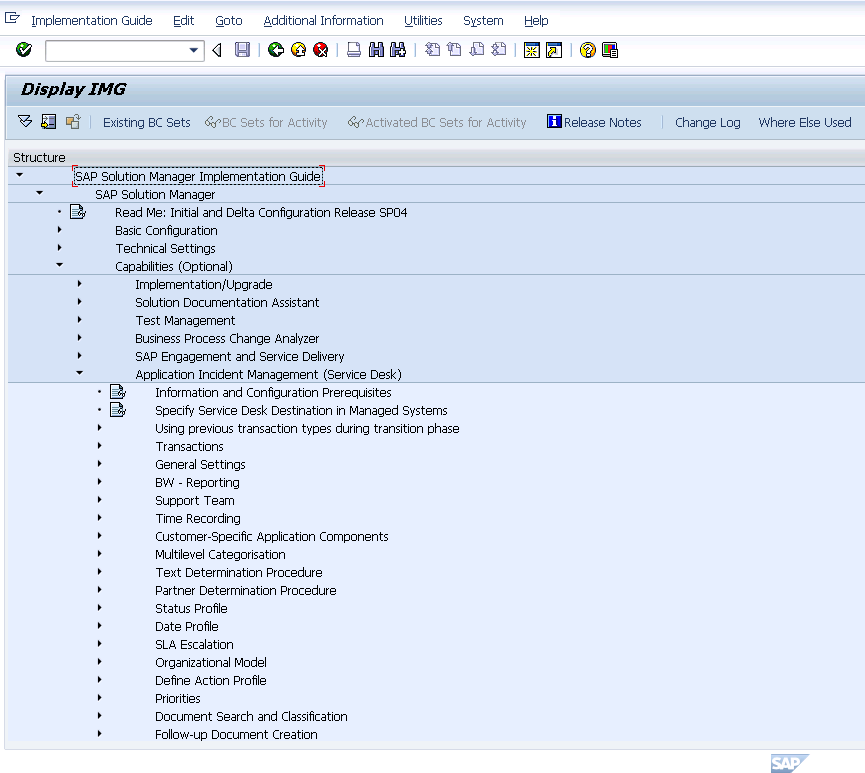Click the Where Else Used link
The image size is (865, 773).
tap(804, 122)
